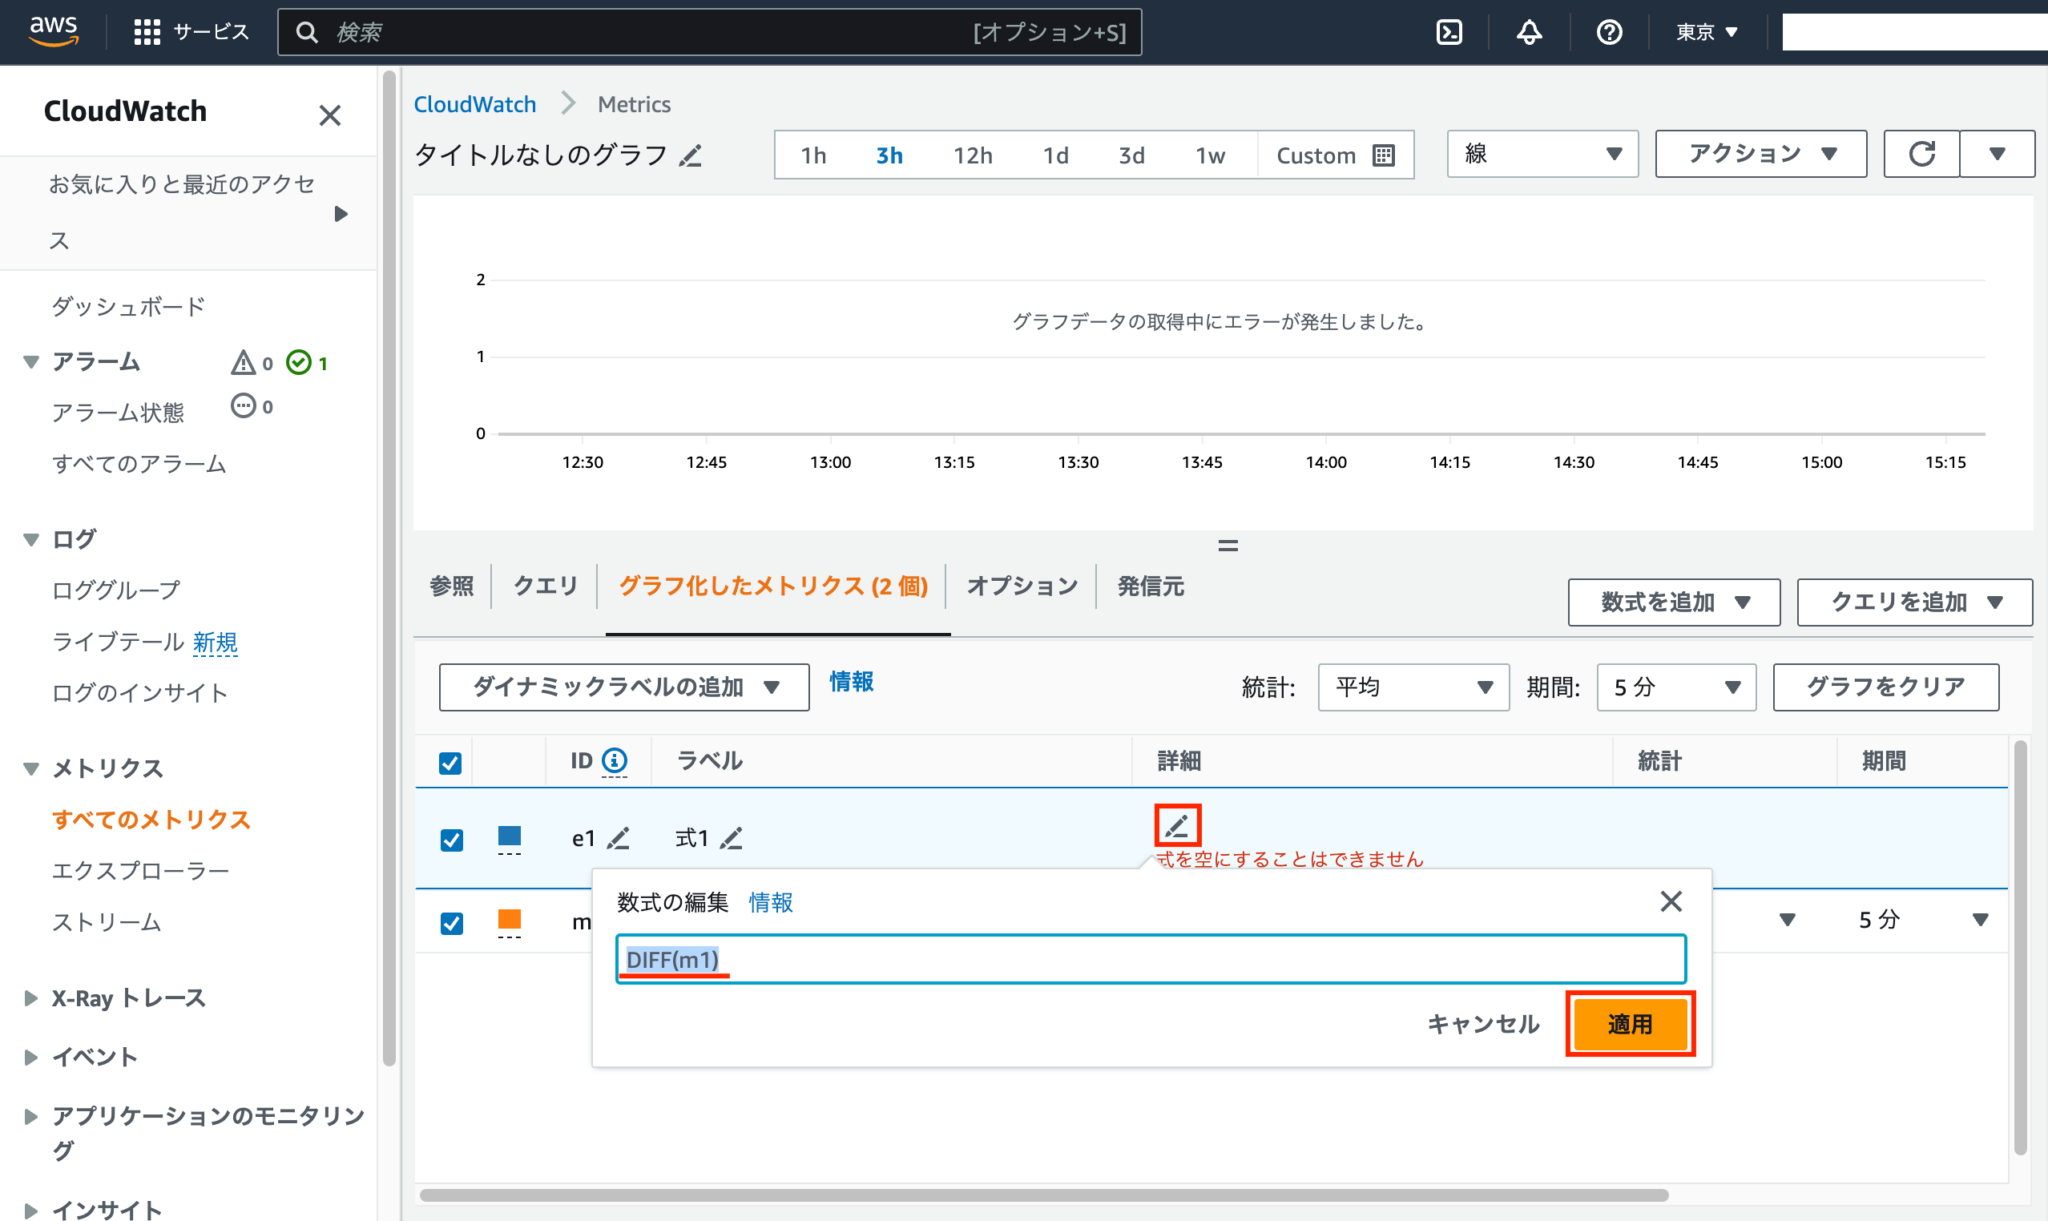This screenshot has height=1221, width=2048.
Task: Open the help question mark icon
Action: click(1608, 32)
